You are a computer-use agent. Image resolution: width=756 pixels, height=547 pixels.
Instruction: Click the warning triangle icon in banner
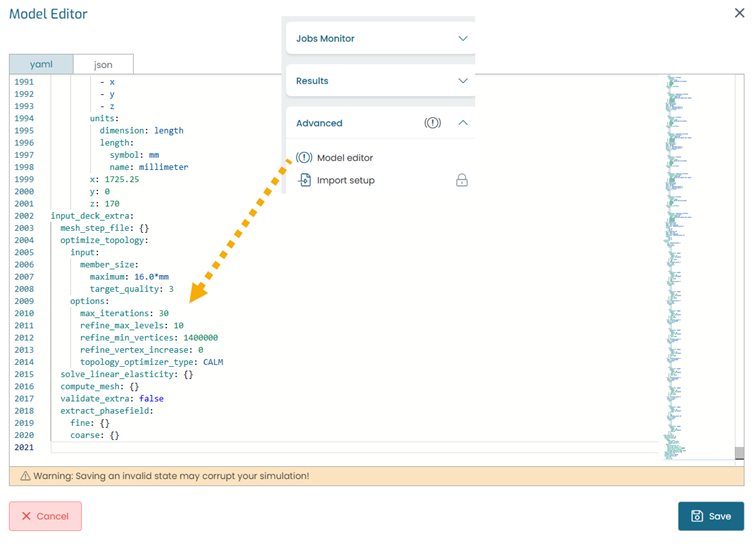click(x=25, y=476)
